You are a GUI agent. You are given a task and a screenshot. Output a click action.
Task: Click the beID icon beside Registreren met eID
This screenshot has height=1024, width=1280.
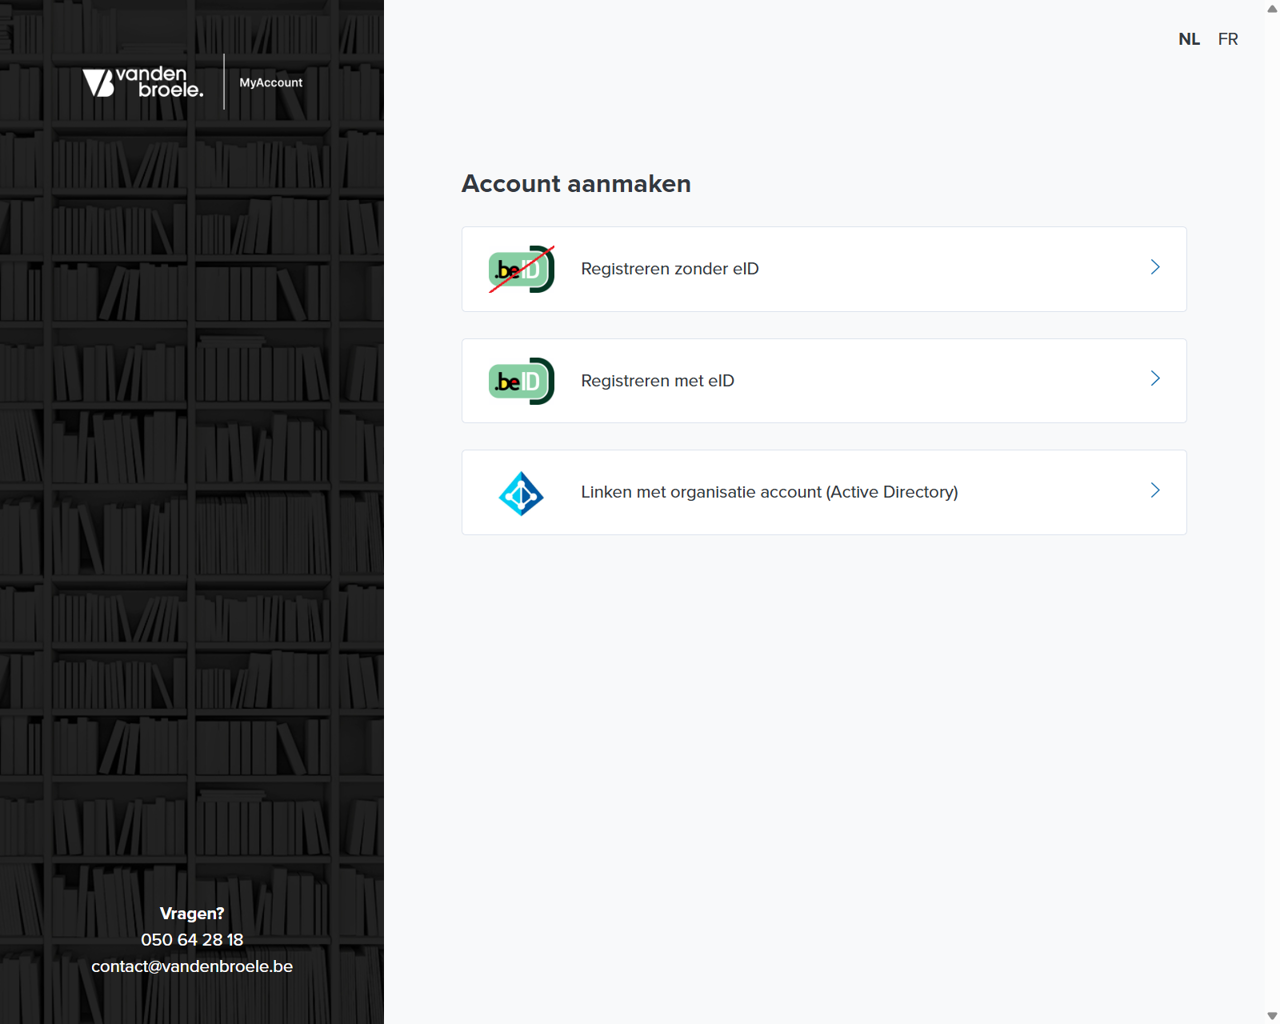click(x=521, y=381)
